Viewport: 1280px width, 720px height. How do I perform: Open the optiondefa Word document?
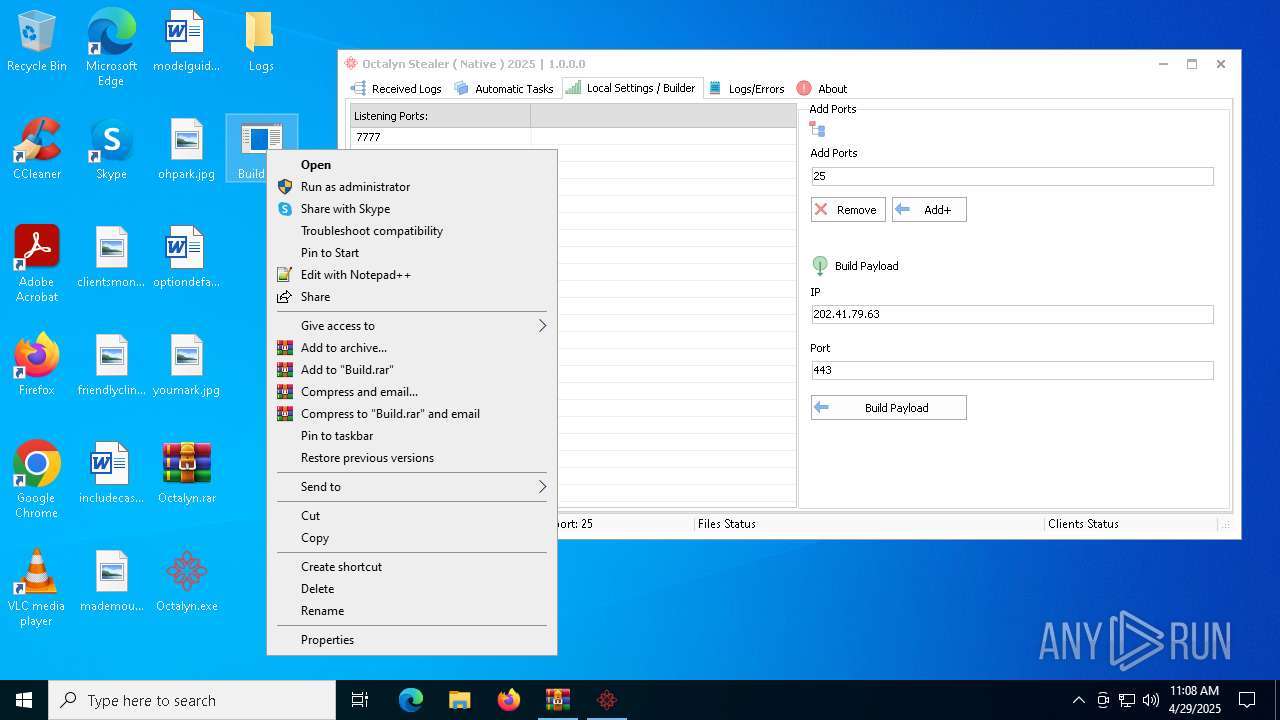(186, 258)
